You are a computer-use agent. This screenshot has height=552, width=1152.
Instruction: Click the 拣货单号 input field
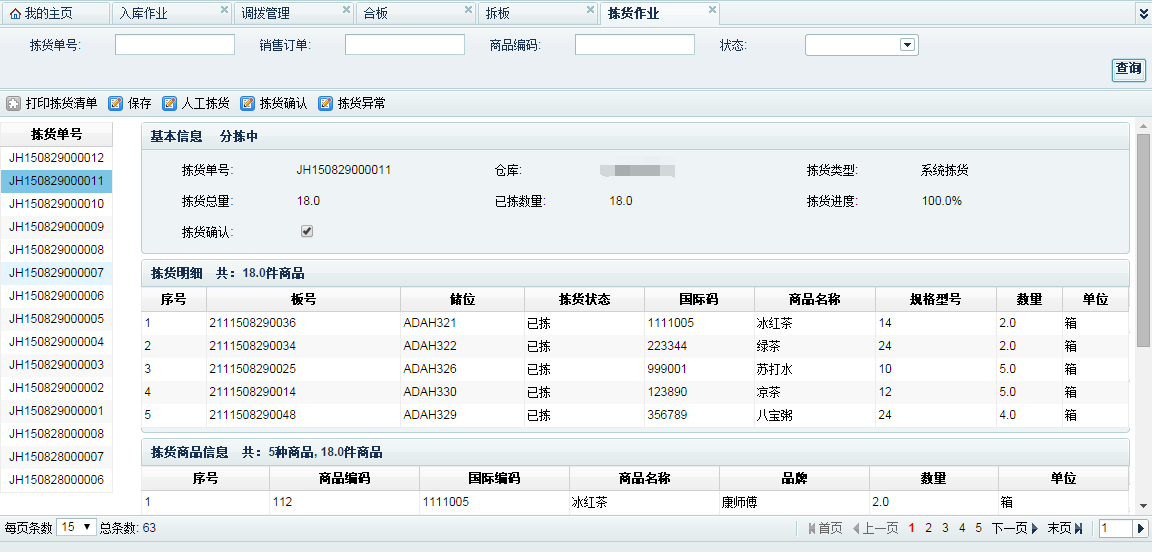175,45
